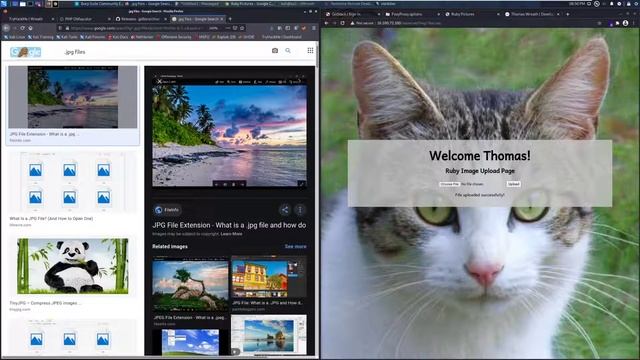Click the jpg files search field
The image size is (640, 360).
pos(163,52)
